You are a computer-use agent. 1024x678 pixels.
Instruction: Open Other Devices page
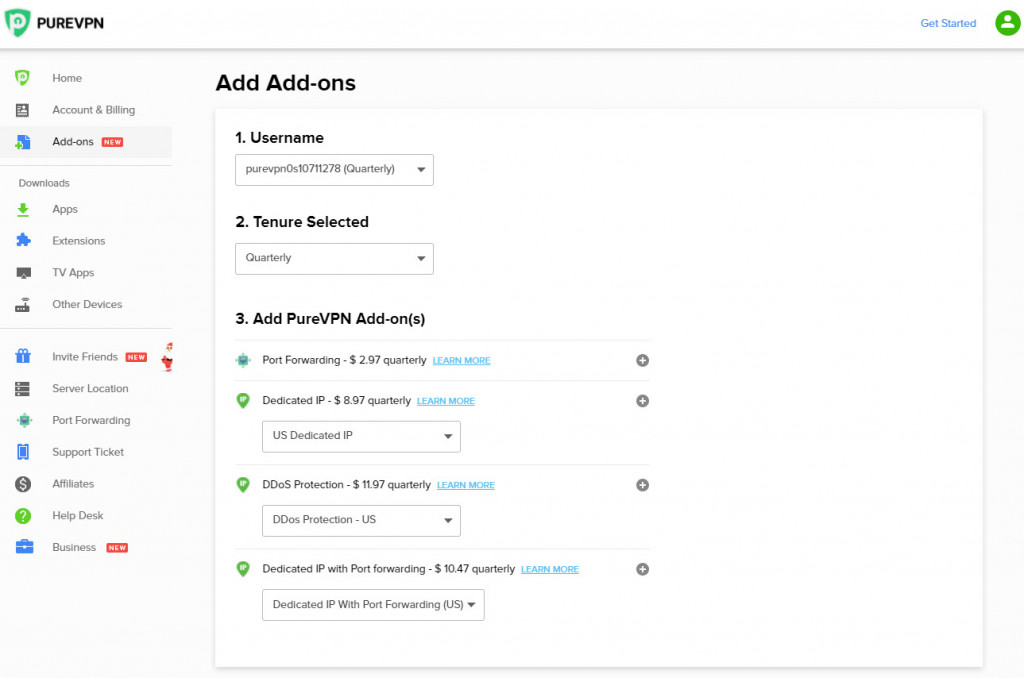[x=87, y=304]
